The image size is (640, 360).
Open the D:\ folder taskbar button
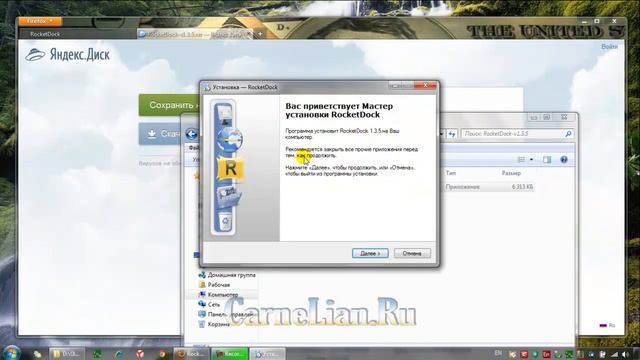click(66, 354)
